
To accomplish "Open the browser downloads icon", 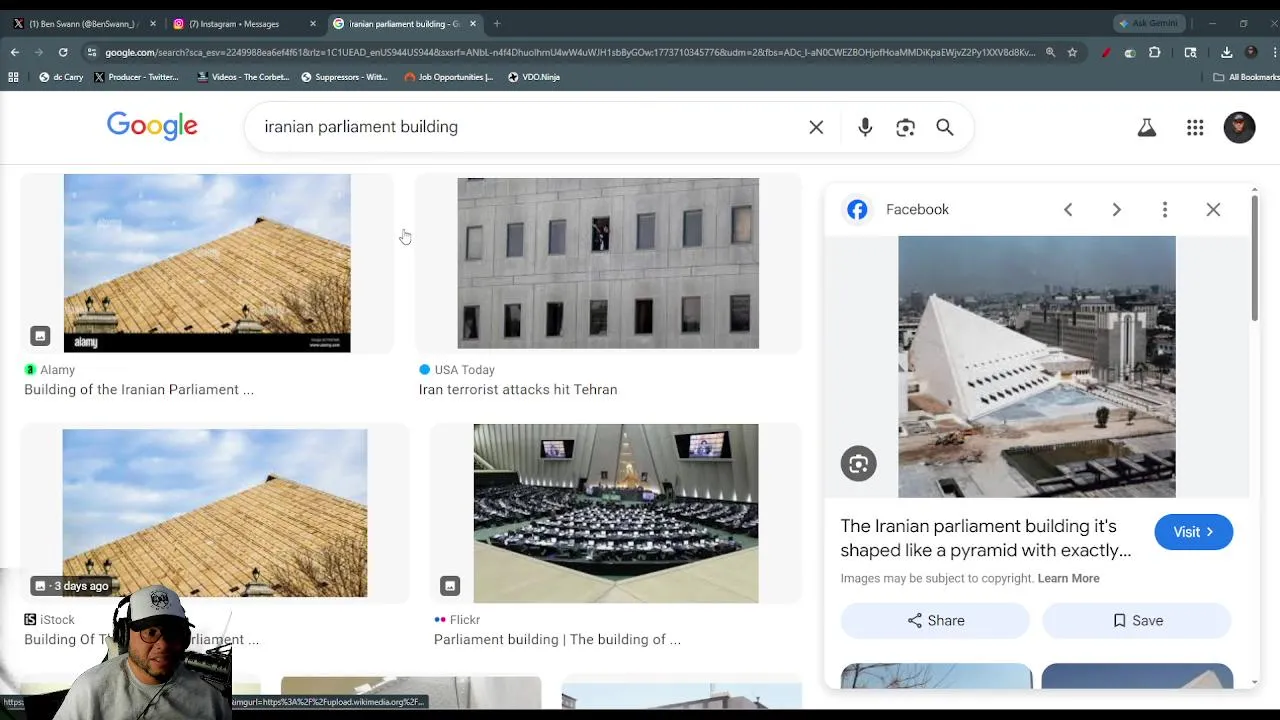I will tap(1227, 52).
